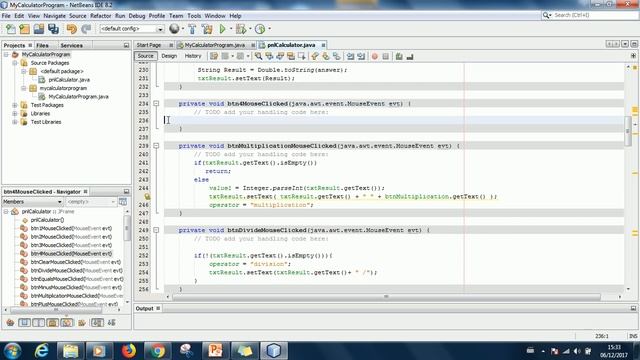
Task: Click the editor vertical scrollbar thumb
Action: (628, 131)
